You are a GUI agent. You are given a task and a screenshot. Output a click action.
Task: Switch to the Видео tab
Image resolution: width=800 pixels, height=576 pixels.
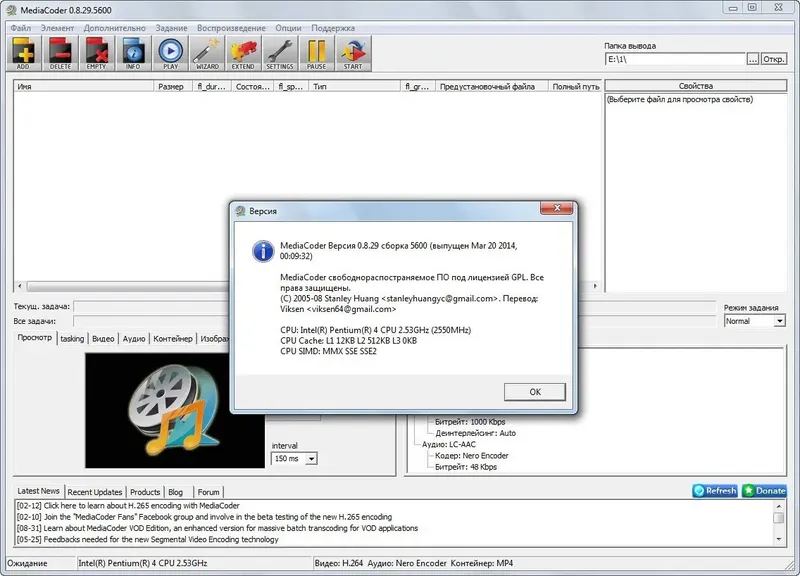point(103,338)
